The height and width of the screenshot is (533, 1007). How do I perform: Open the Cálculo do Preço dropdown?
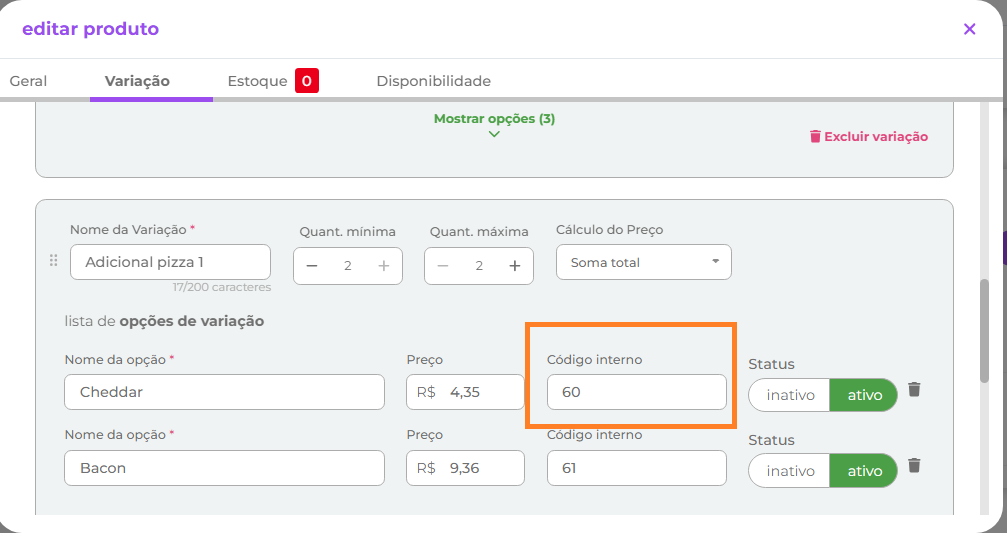pyautogui.click(x=643, y=262)
